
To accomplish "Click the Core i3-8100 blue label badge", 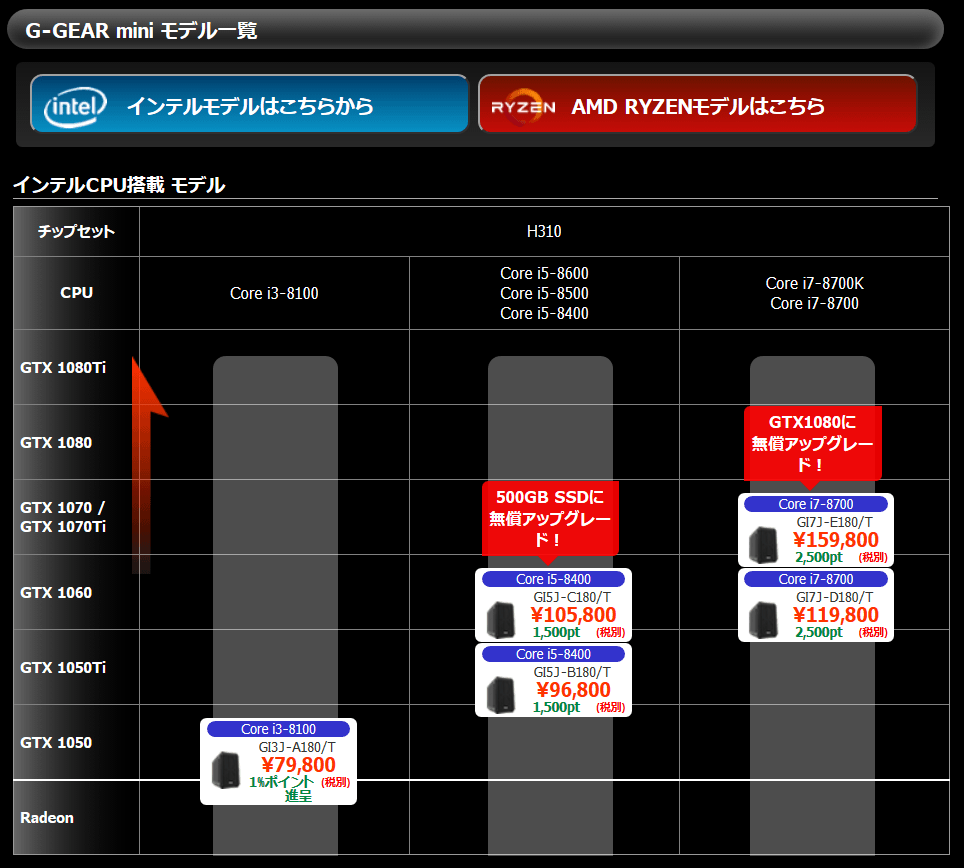I will click(279, 729).
